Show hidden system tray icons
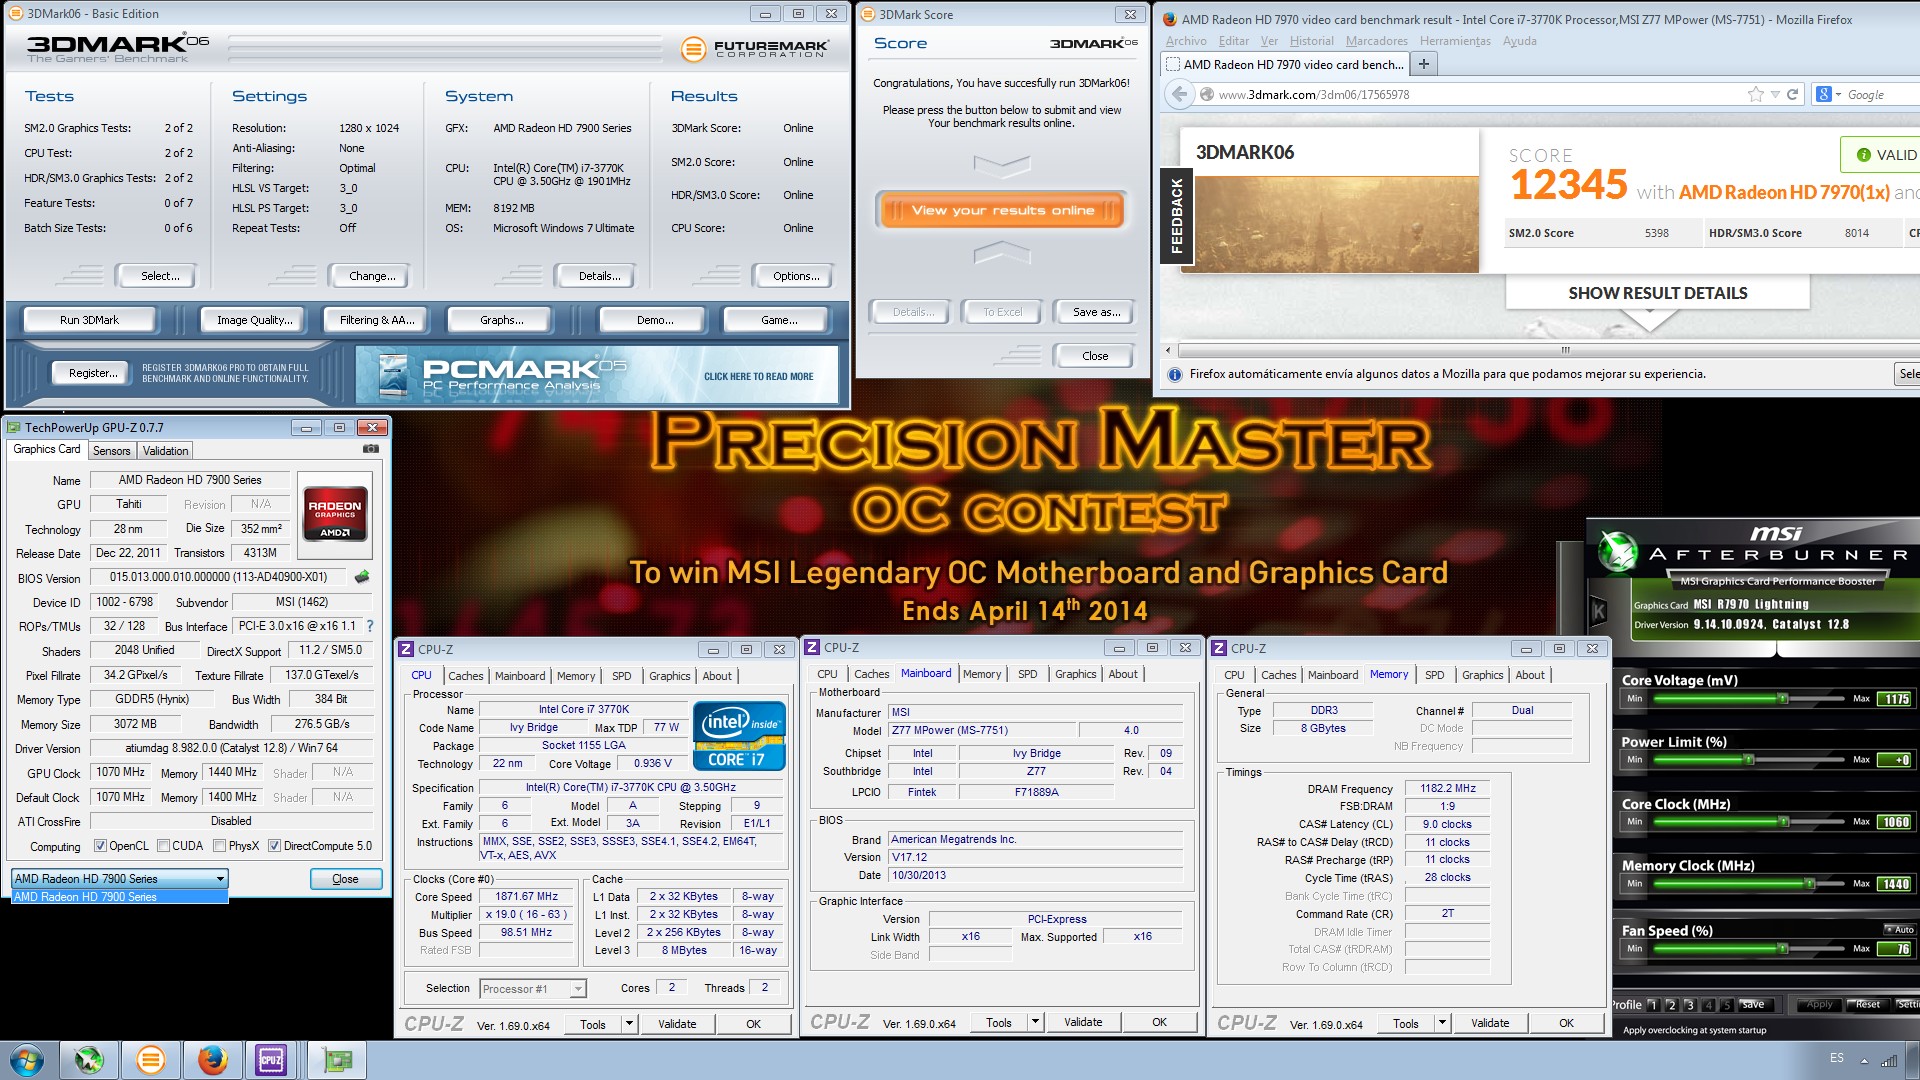Viewport: 1920px width, 1080px height. [x=1864, y=1061]
